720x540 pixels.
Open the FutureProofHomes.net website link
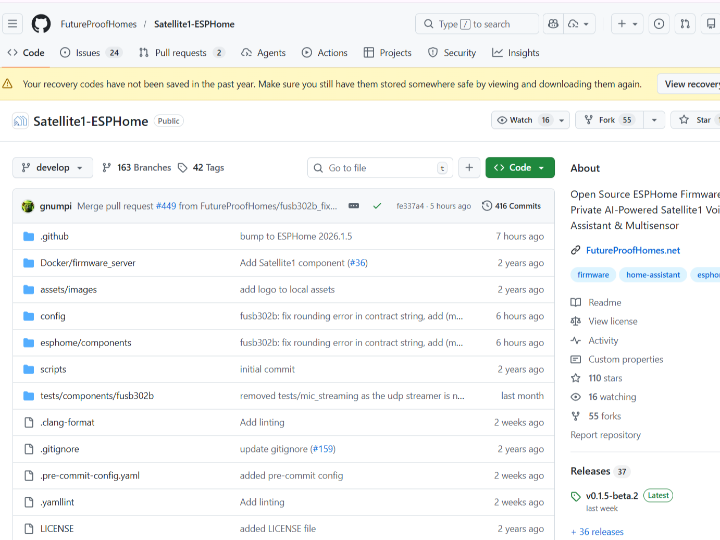tap(632, 251)
